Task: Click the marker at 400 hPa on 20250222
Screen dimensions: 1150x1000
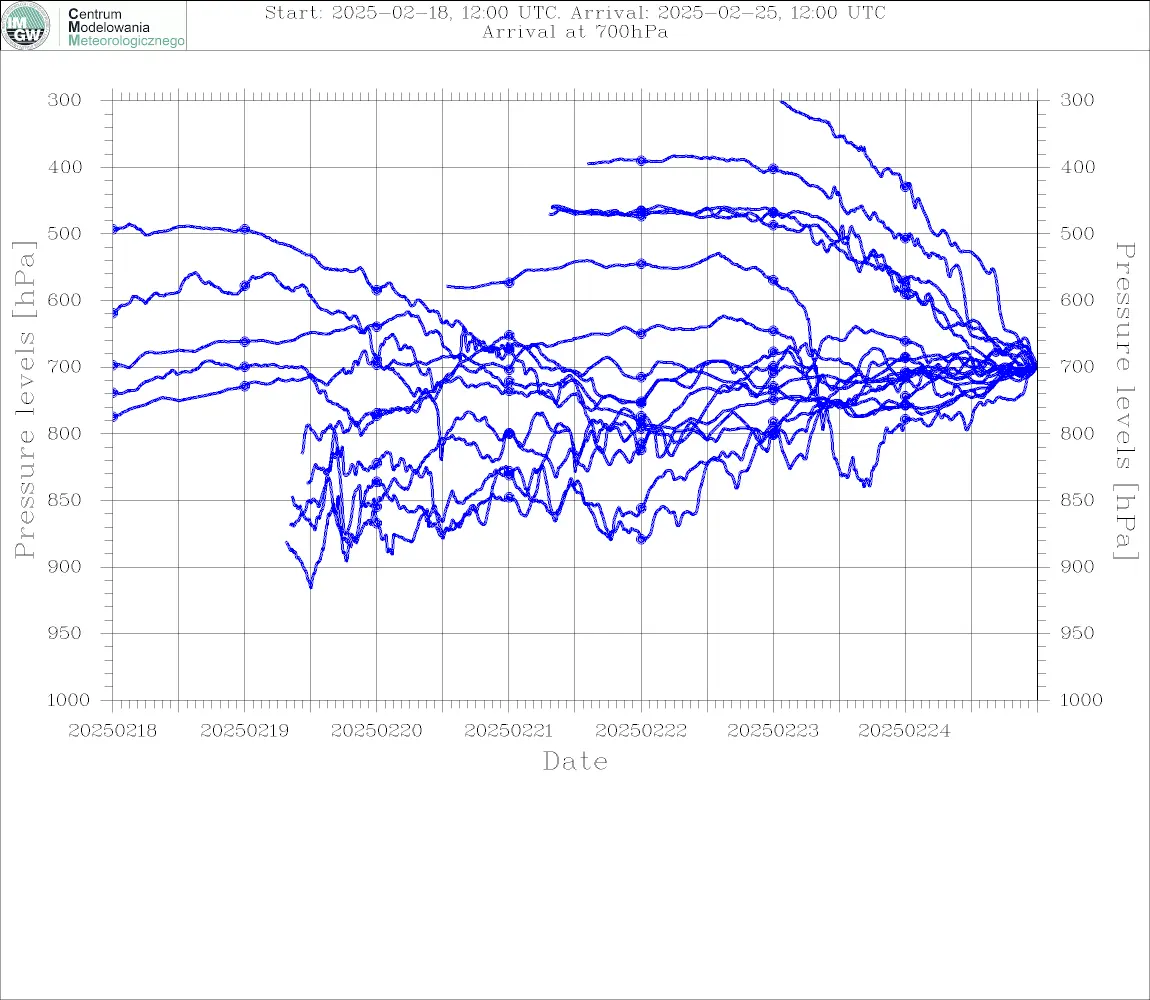Action: 641,161
